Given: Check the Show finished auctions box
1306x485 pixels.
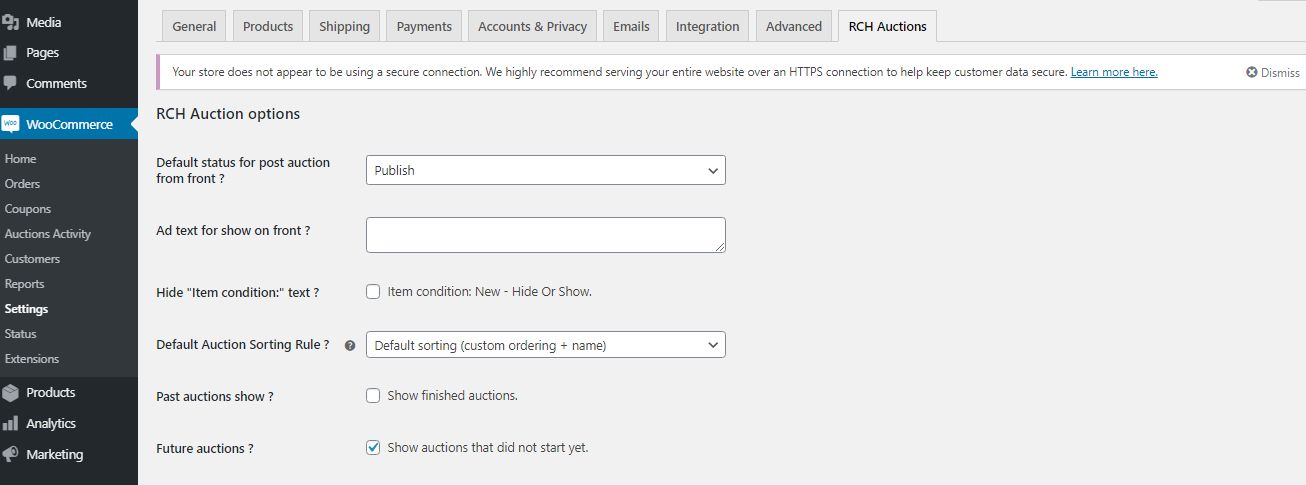Looking at the screenshot, I should (x=373, y=396).
